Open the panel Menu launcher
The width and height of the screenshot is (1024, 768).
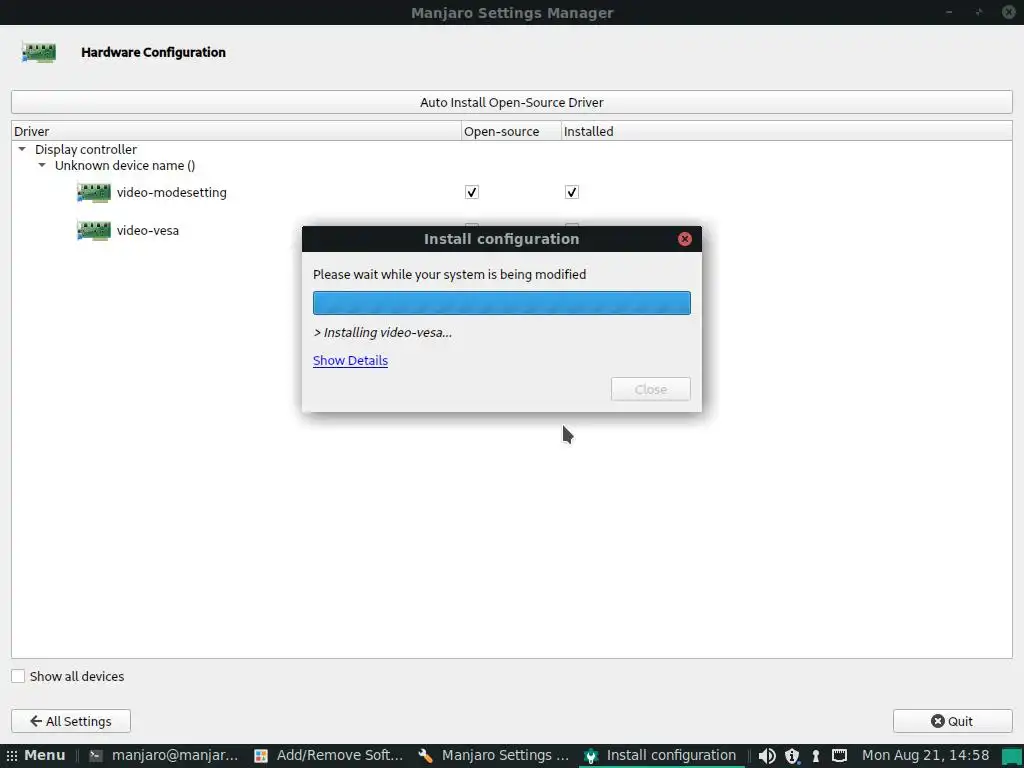point(37,756)
